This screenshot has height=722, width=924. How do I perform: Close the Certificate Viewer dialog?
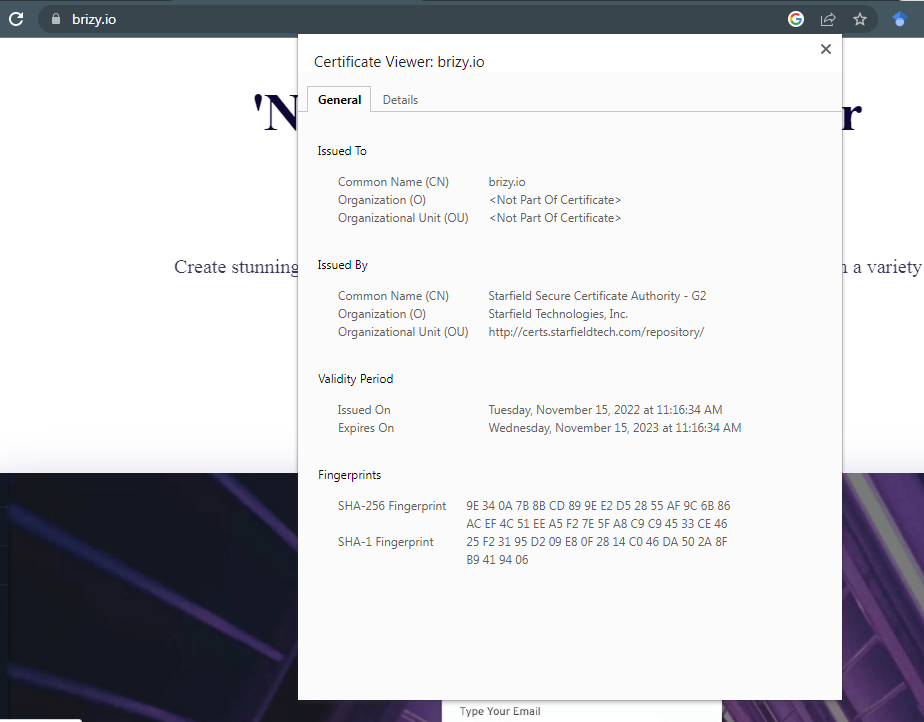[826, 49]
